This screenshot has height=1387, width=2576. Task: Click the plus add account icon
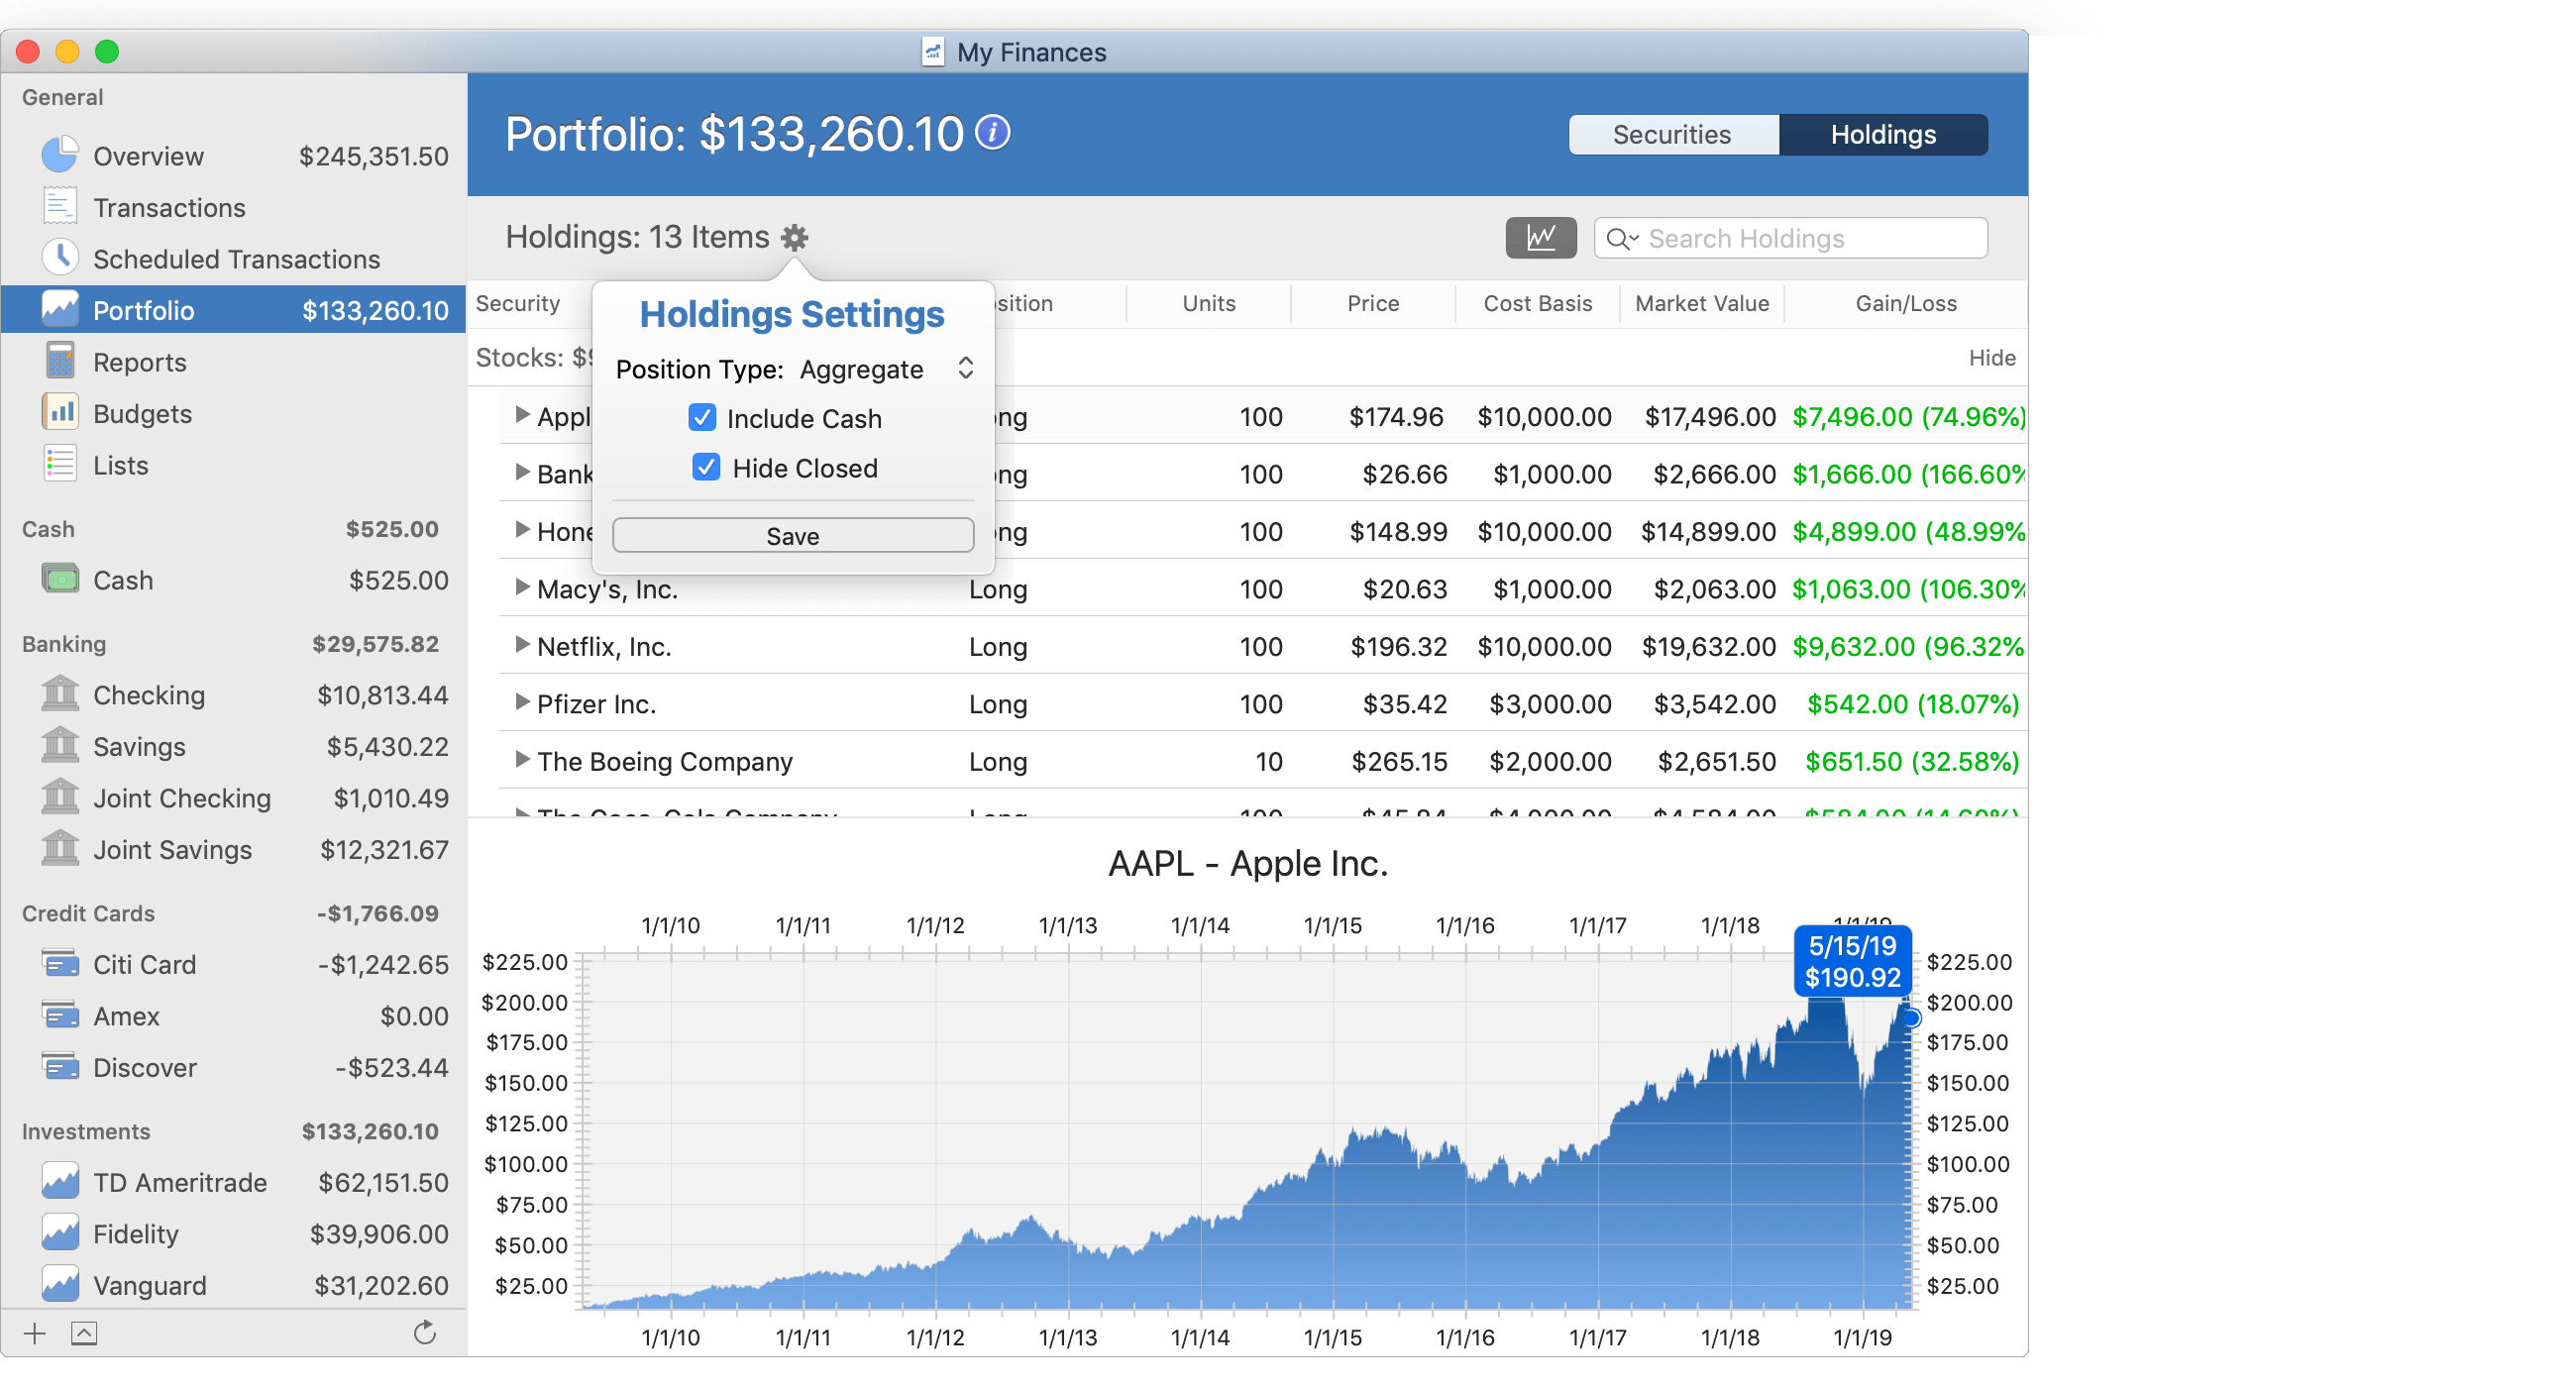(35, 1333)
